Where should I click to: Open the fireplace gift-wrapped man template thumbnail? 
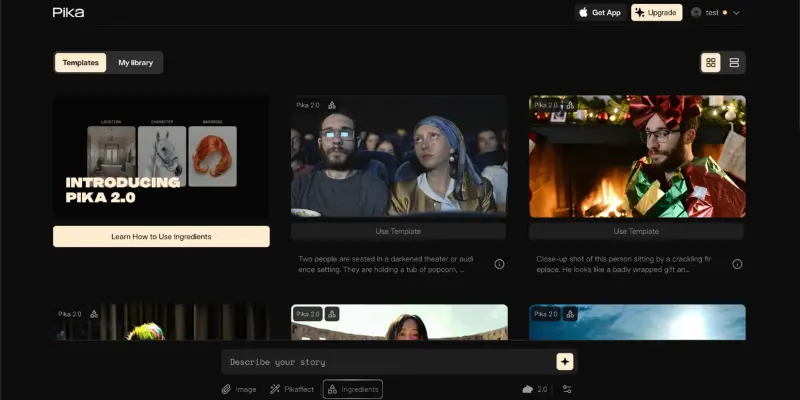[637, 157]
